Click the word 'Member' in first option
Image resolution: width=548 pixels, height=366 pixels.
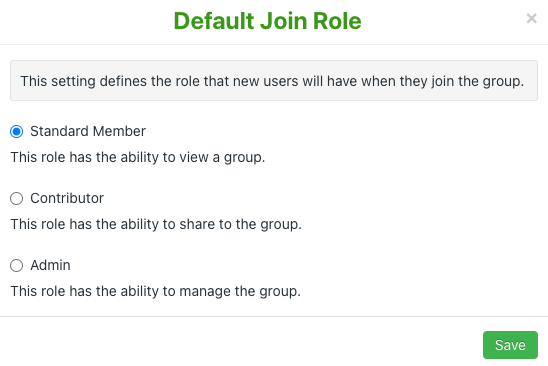pos(119,131)
